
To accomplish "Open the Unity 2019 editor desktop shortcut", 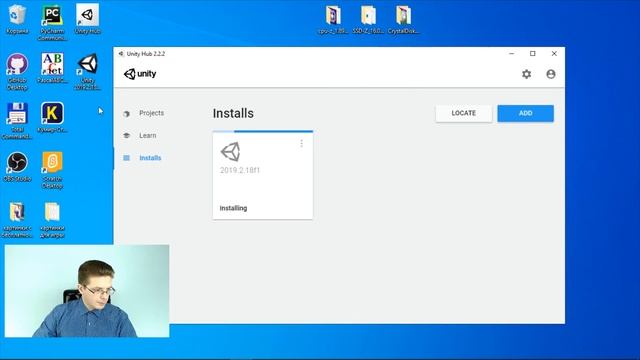I will pos(87,71).
